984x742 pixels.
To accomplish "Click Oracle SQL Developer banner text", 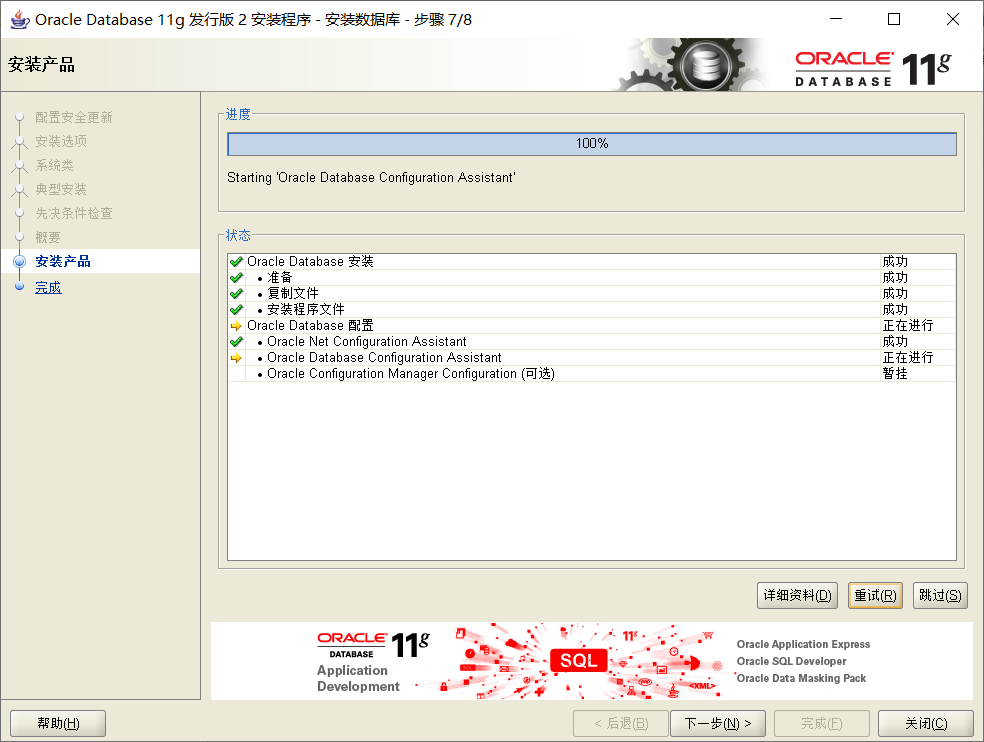I will 791,661.
